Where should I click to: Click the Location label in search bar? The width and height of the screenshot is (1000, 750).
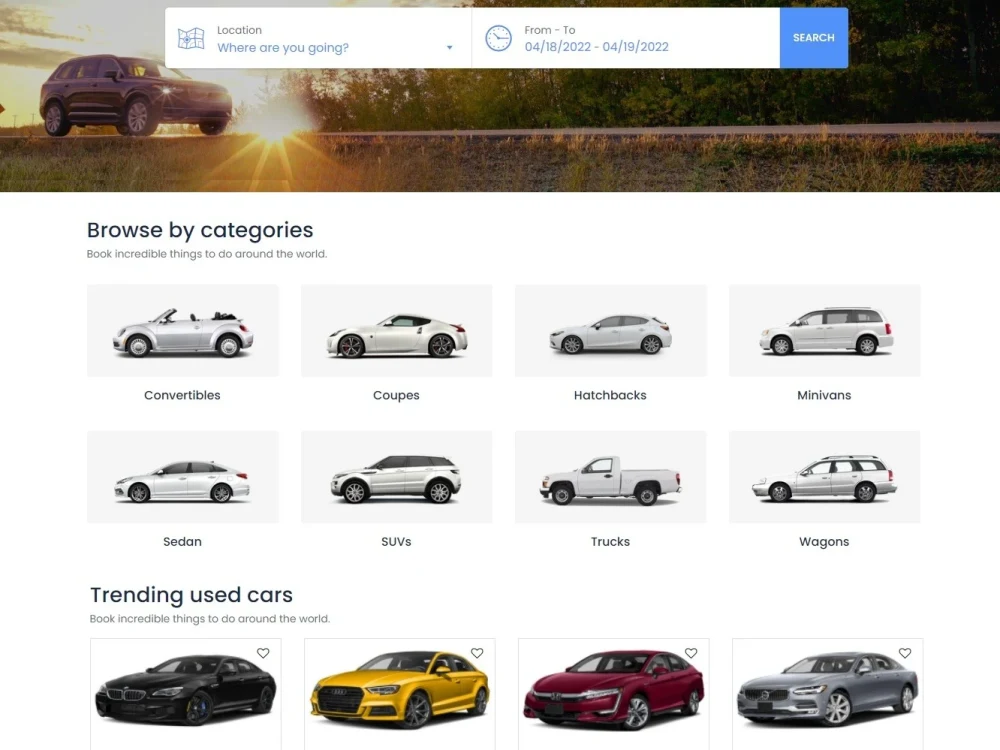pyautogui.click(x=239, y=30)
